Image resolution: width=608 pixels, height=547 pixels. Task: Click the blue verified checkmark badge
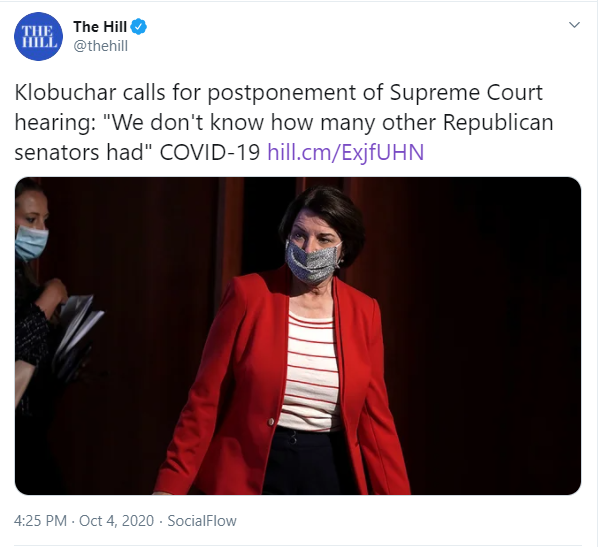[138, 27]
